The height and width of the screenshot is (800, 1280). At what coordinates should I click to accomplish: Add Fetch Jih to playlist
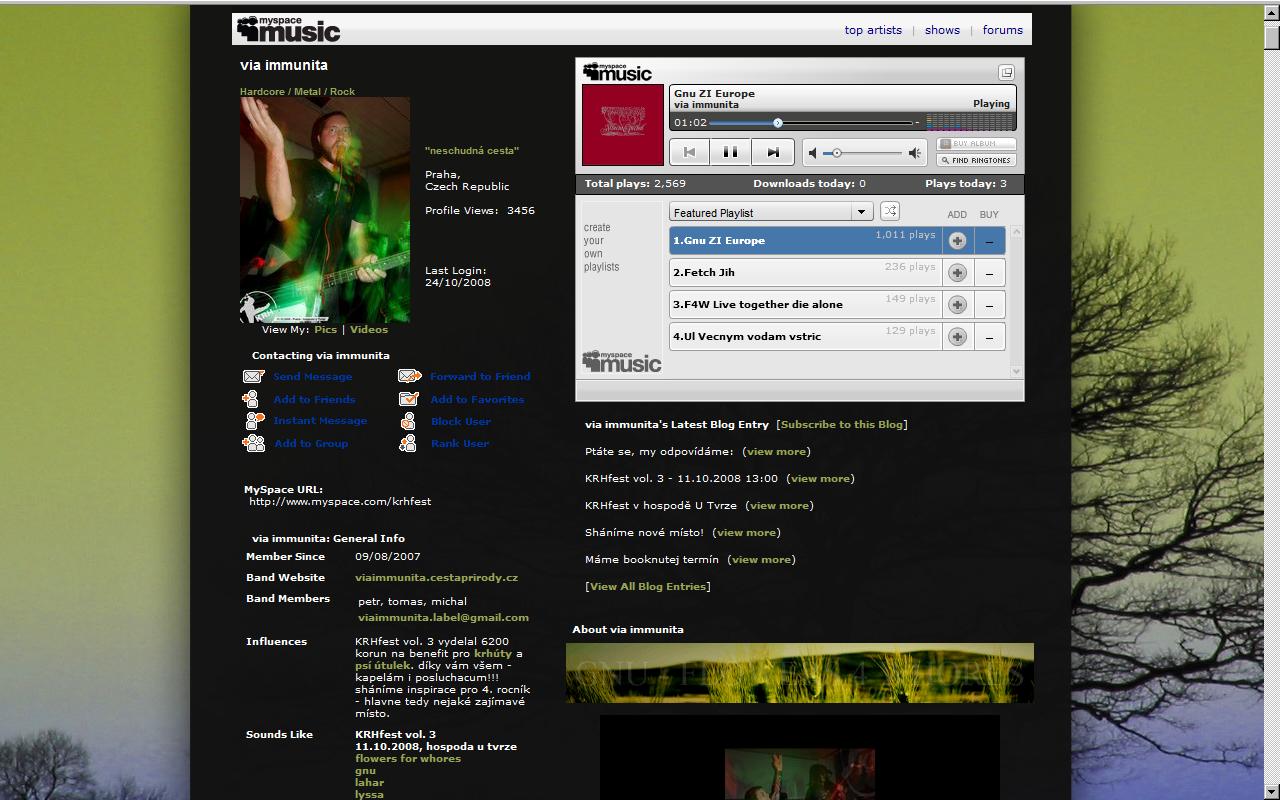(957, 273)
